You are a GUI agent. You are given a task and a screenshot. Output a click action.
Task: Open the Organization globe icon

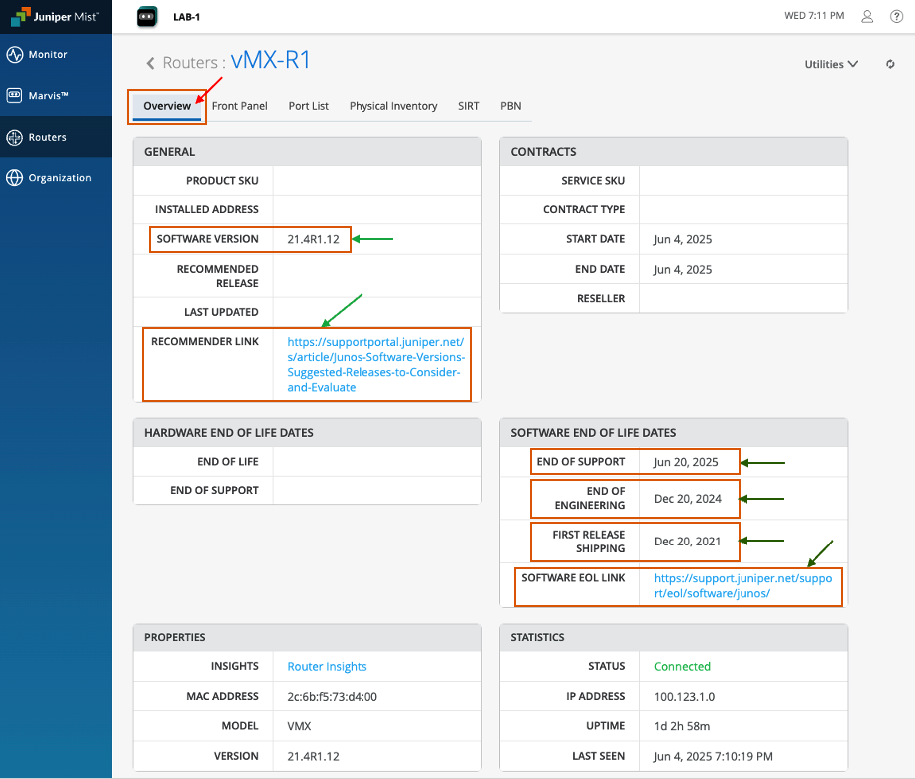pos(15,178)
